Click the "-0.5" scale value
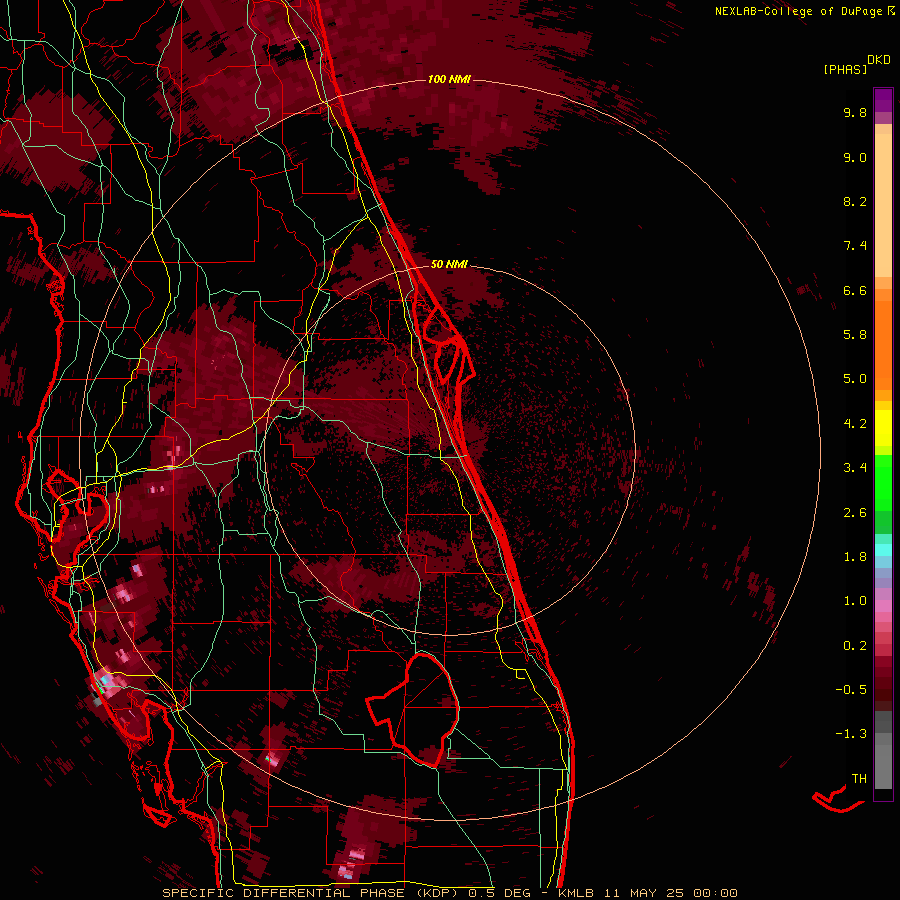900x900 pixels. click(x=851, y=690)
